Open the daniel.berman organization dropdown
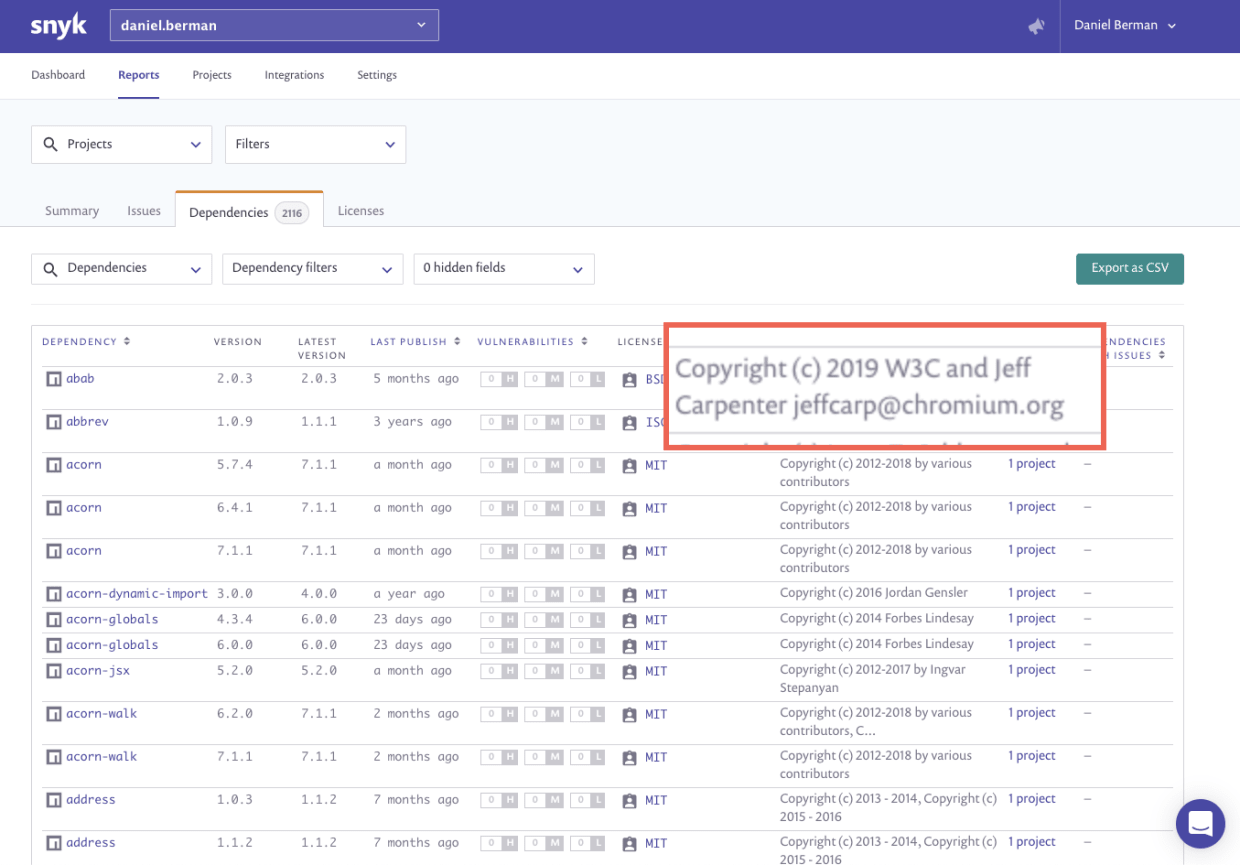Viewport: 1240px width, 865px height. pos(274,26)
